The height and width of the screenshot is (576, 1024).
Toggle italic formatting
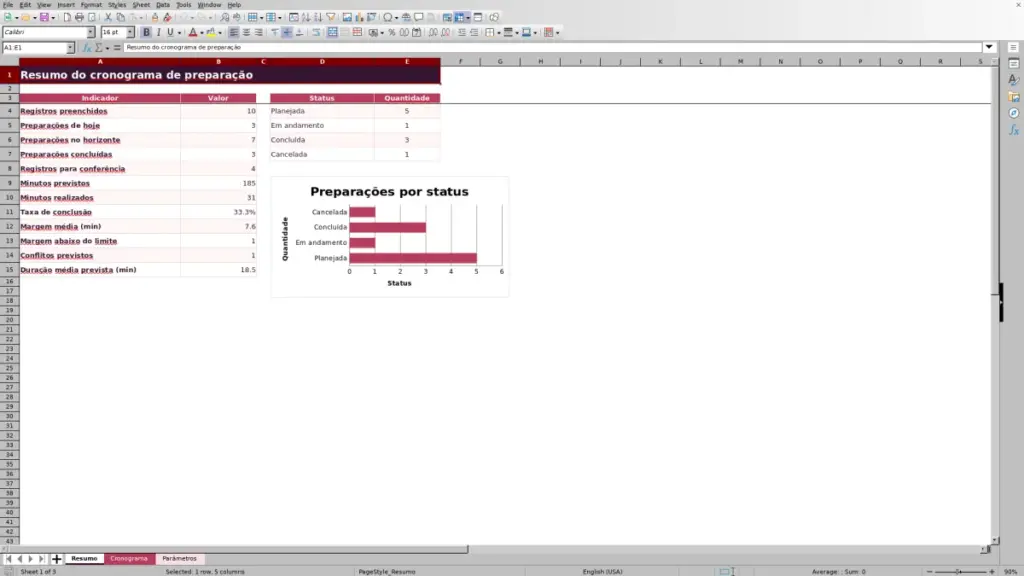[x=158, y=32]
